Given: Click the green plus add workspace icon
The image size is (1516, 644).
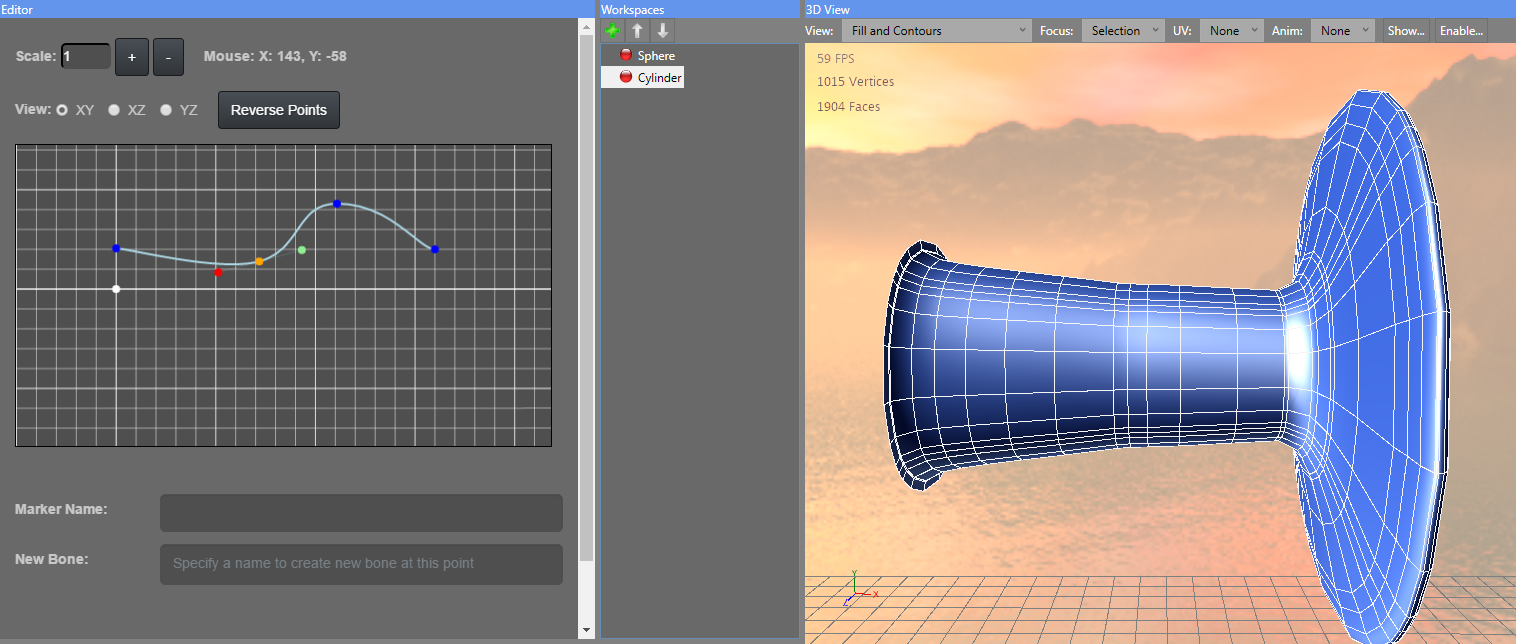Looking at the screenshot, I should tap(612, 31).
